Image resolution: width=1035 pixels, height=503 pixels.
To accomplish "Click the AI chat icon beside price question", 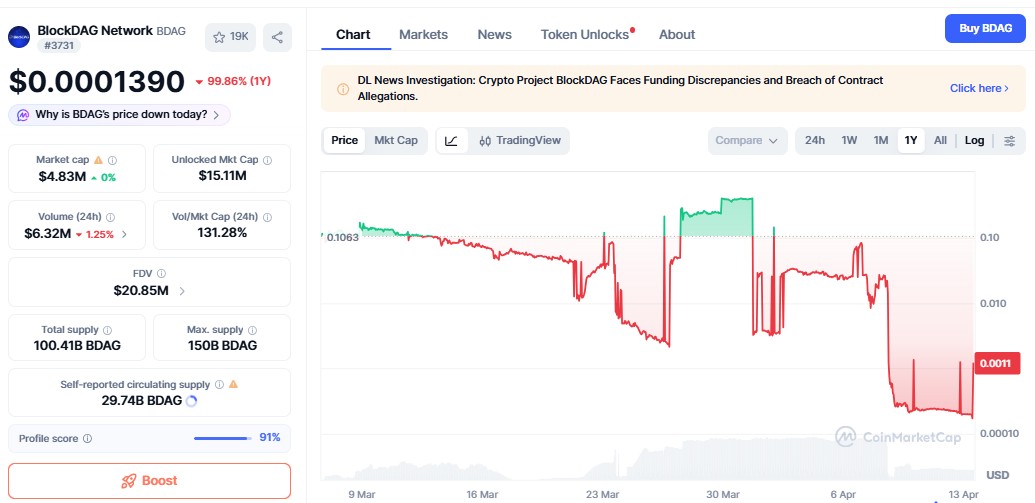I will pyautogui.click(x=23, y=115).
